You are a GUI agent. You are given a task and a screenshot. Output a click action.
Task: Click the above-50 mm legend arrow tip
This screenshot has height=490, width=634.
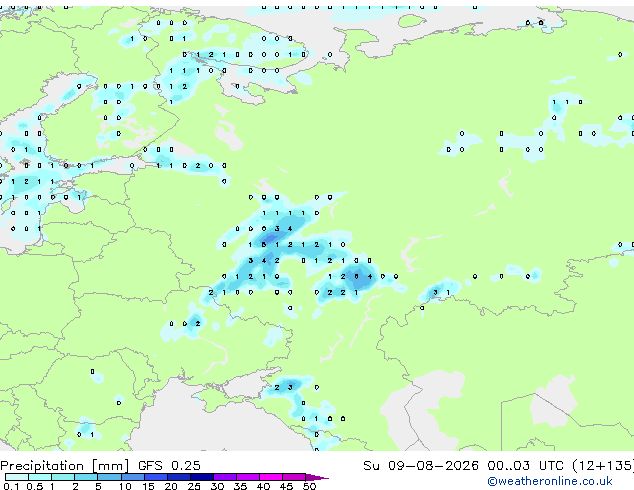click(x=317, y=478)
